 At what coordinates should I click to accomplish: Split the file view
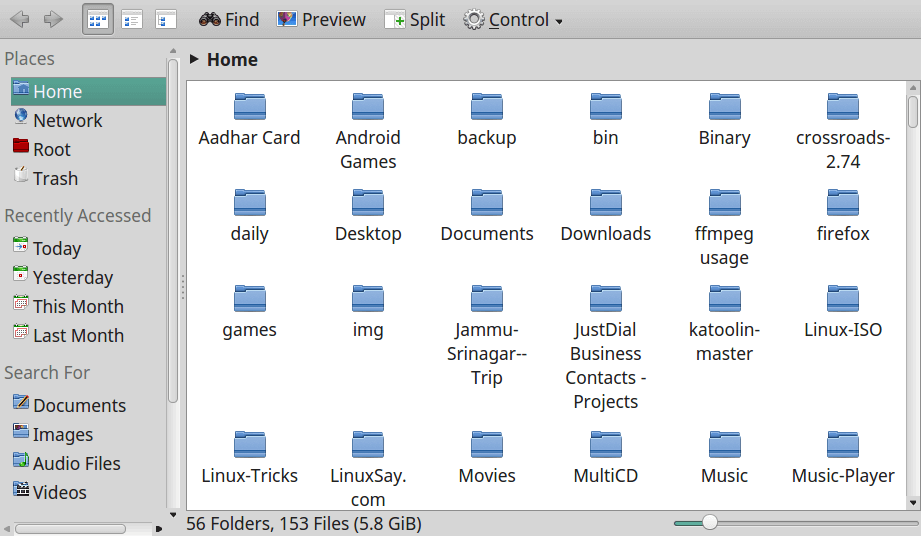[415, 19]
